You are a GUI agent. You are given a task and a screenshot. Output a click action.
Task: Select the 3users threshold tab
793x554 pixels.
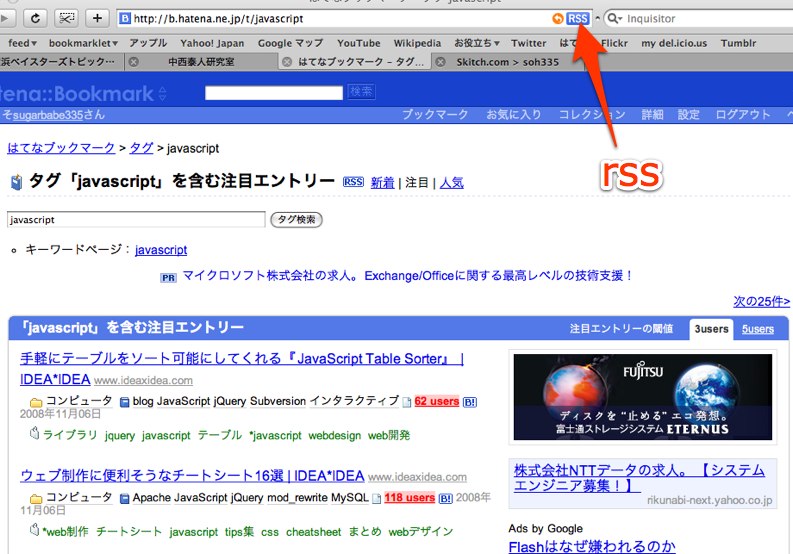[711, 329]
